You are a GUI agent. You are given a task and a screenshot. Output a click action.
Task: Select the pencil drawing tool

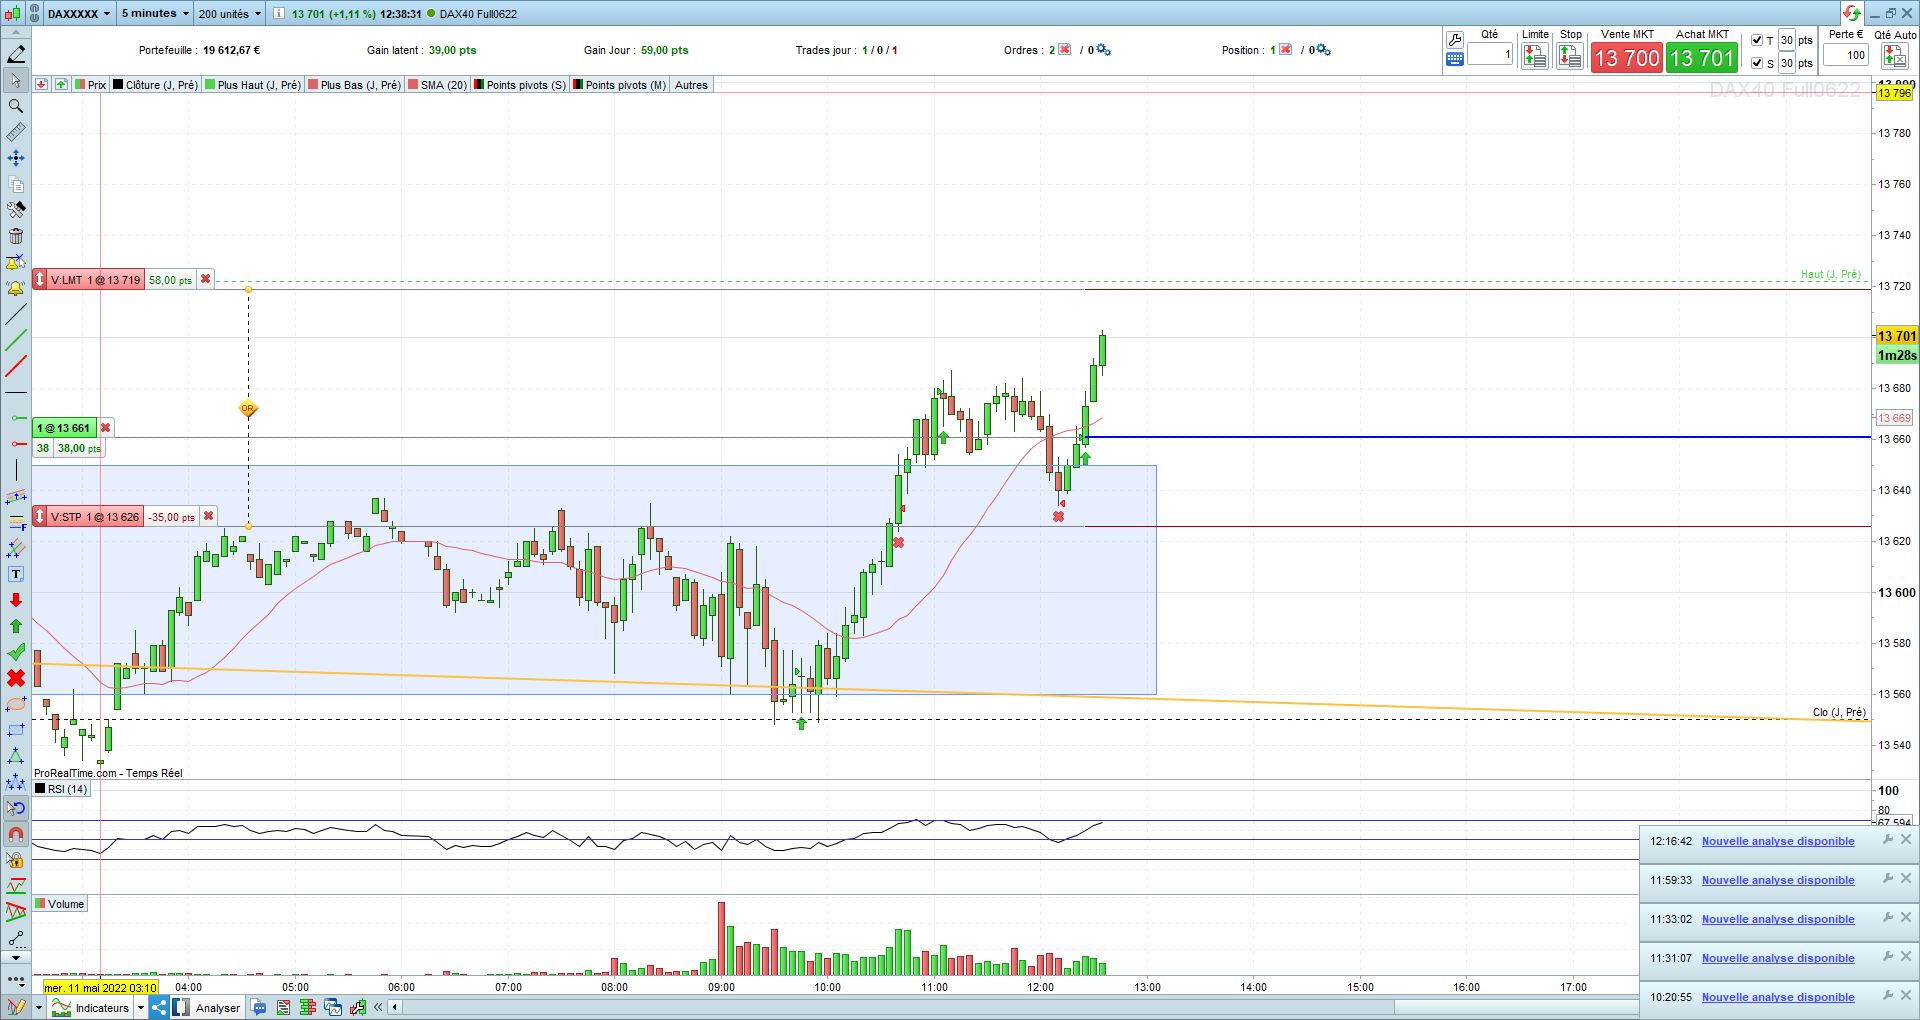point(16,54)
